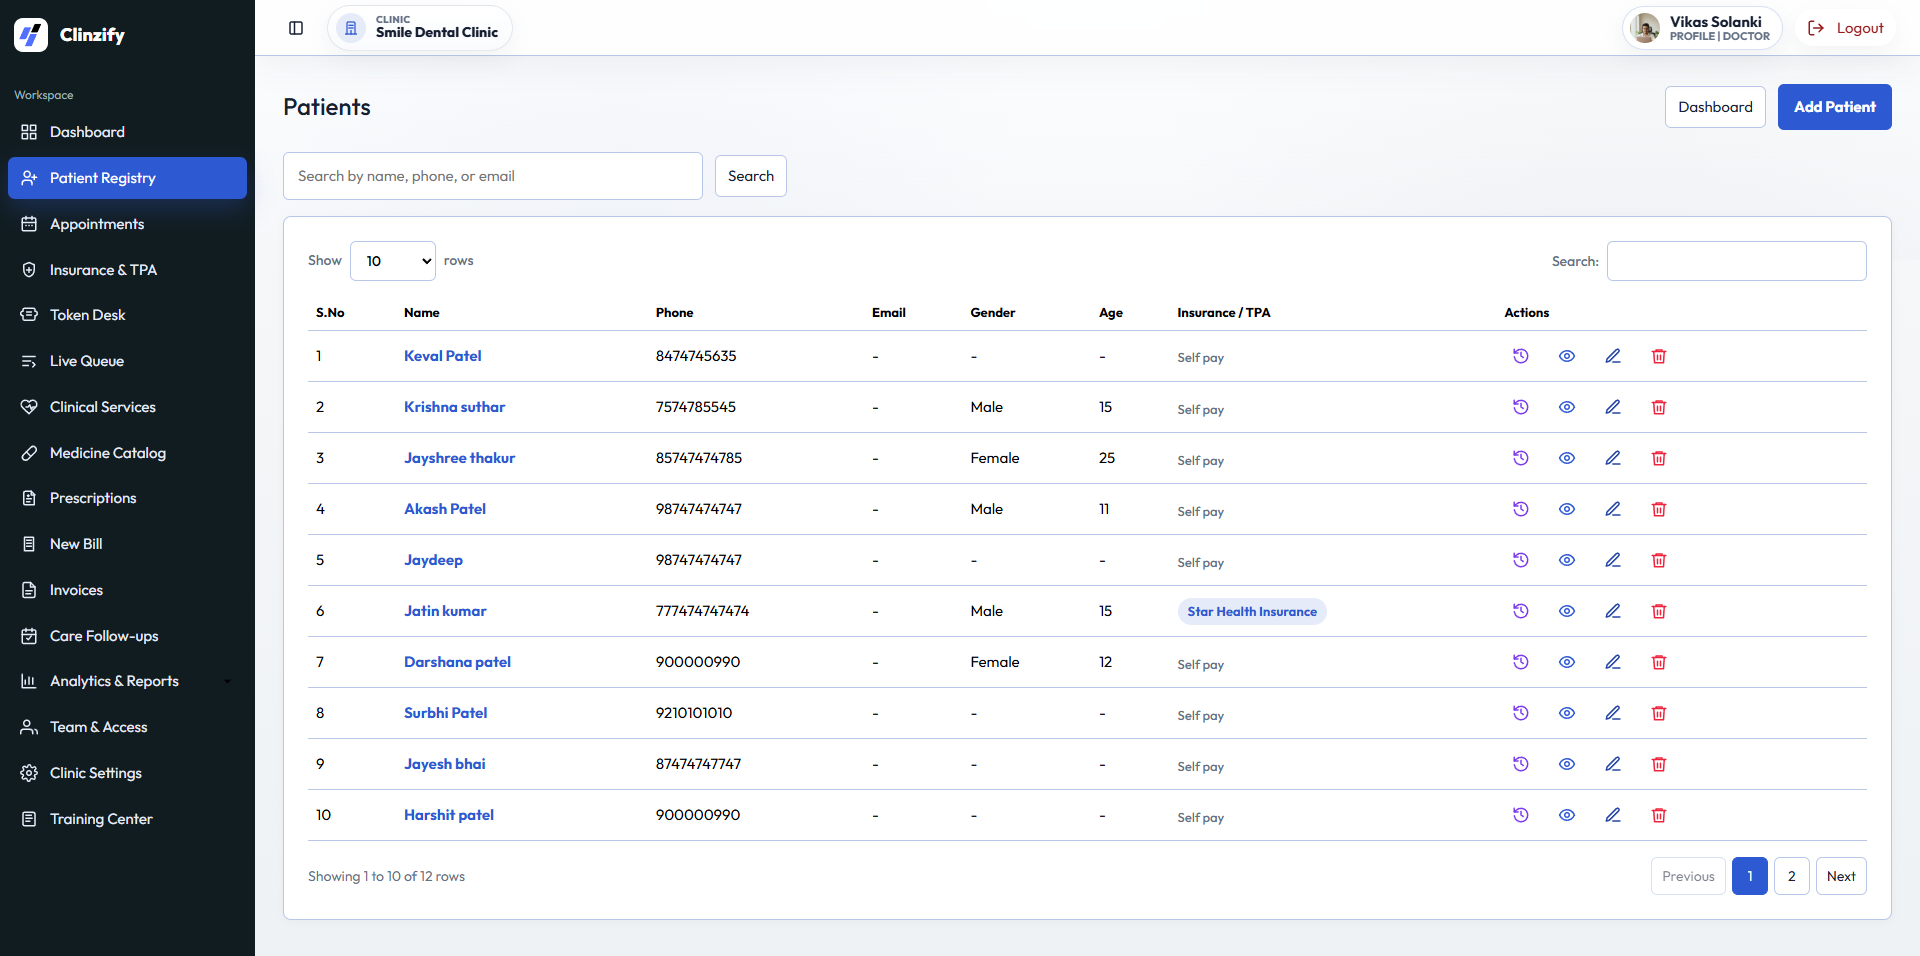Expand Analytics & Reports submenu
Viewport: 1920px width, 956px height.
(x=127, y=681)
